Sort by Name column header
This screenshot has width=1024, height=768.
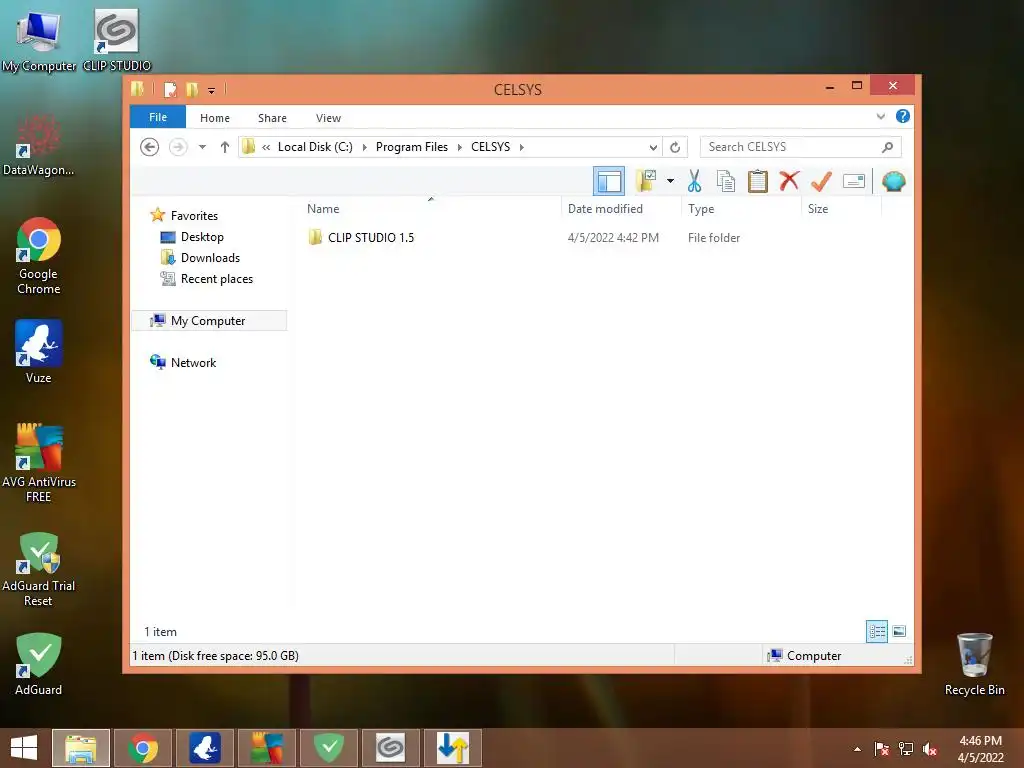323,209
